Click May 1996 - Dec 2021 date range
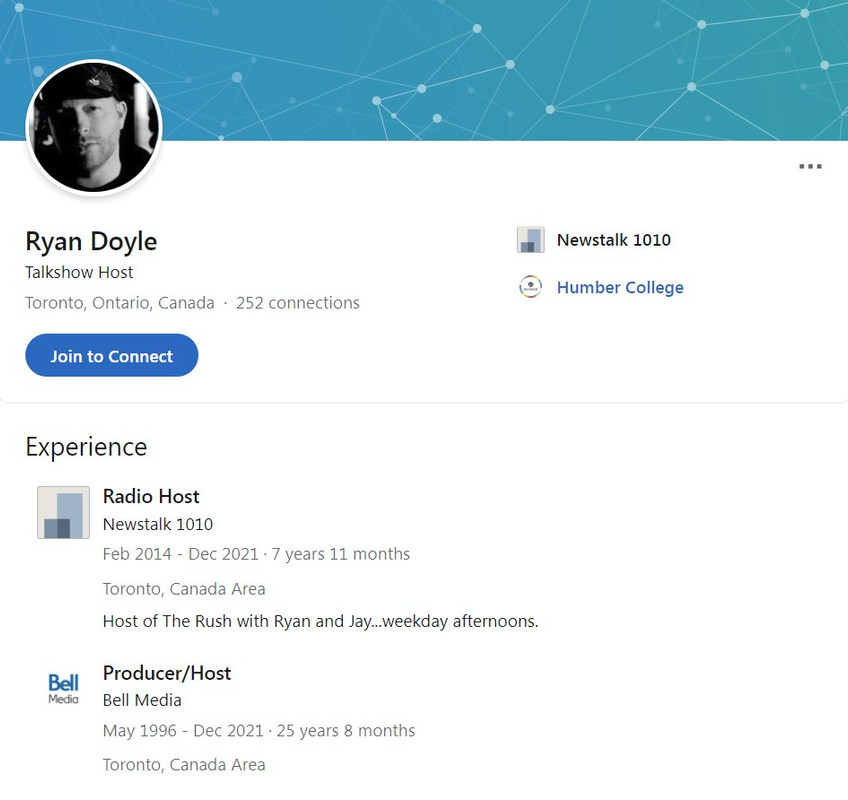Screen dimensions: 848x800 coord(183,731)
